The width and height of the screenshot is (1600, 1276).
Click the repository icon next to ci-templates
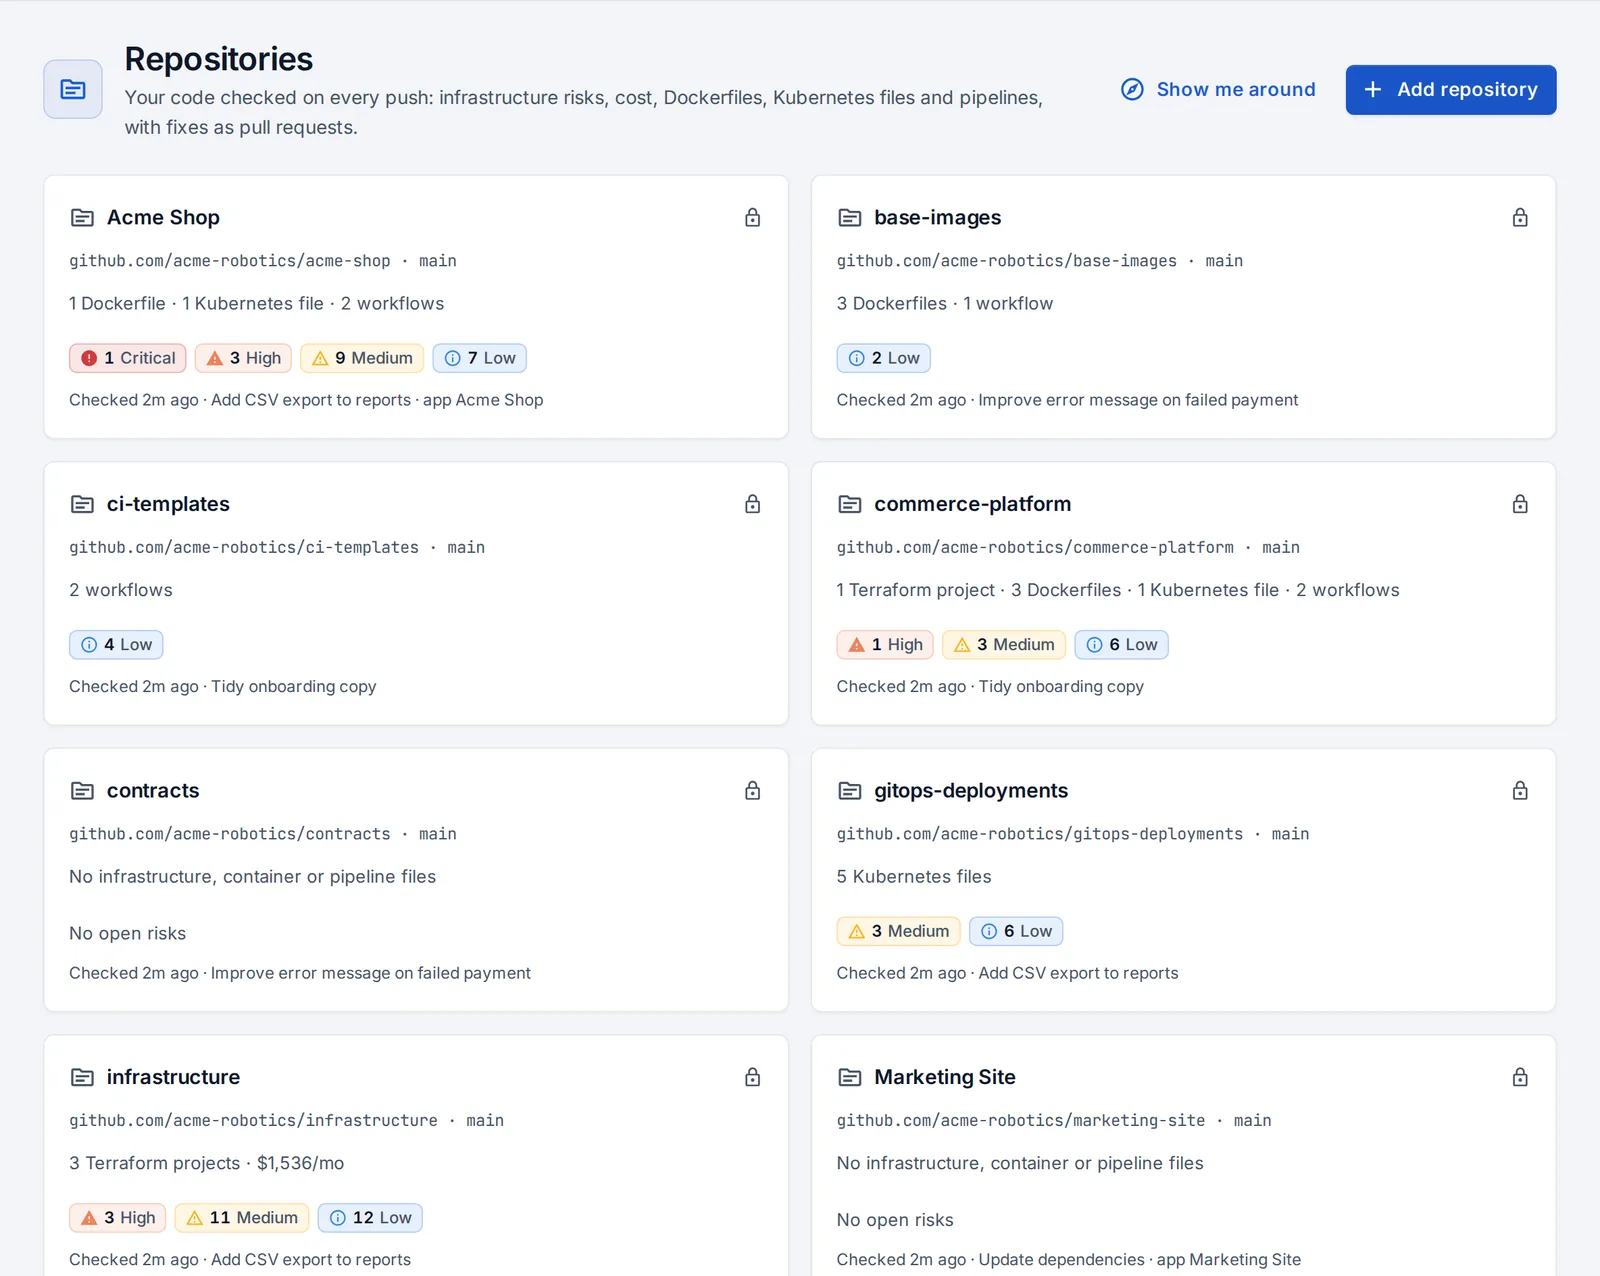pyautogui.click(x=82, y=504)
